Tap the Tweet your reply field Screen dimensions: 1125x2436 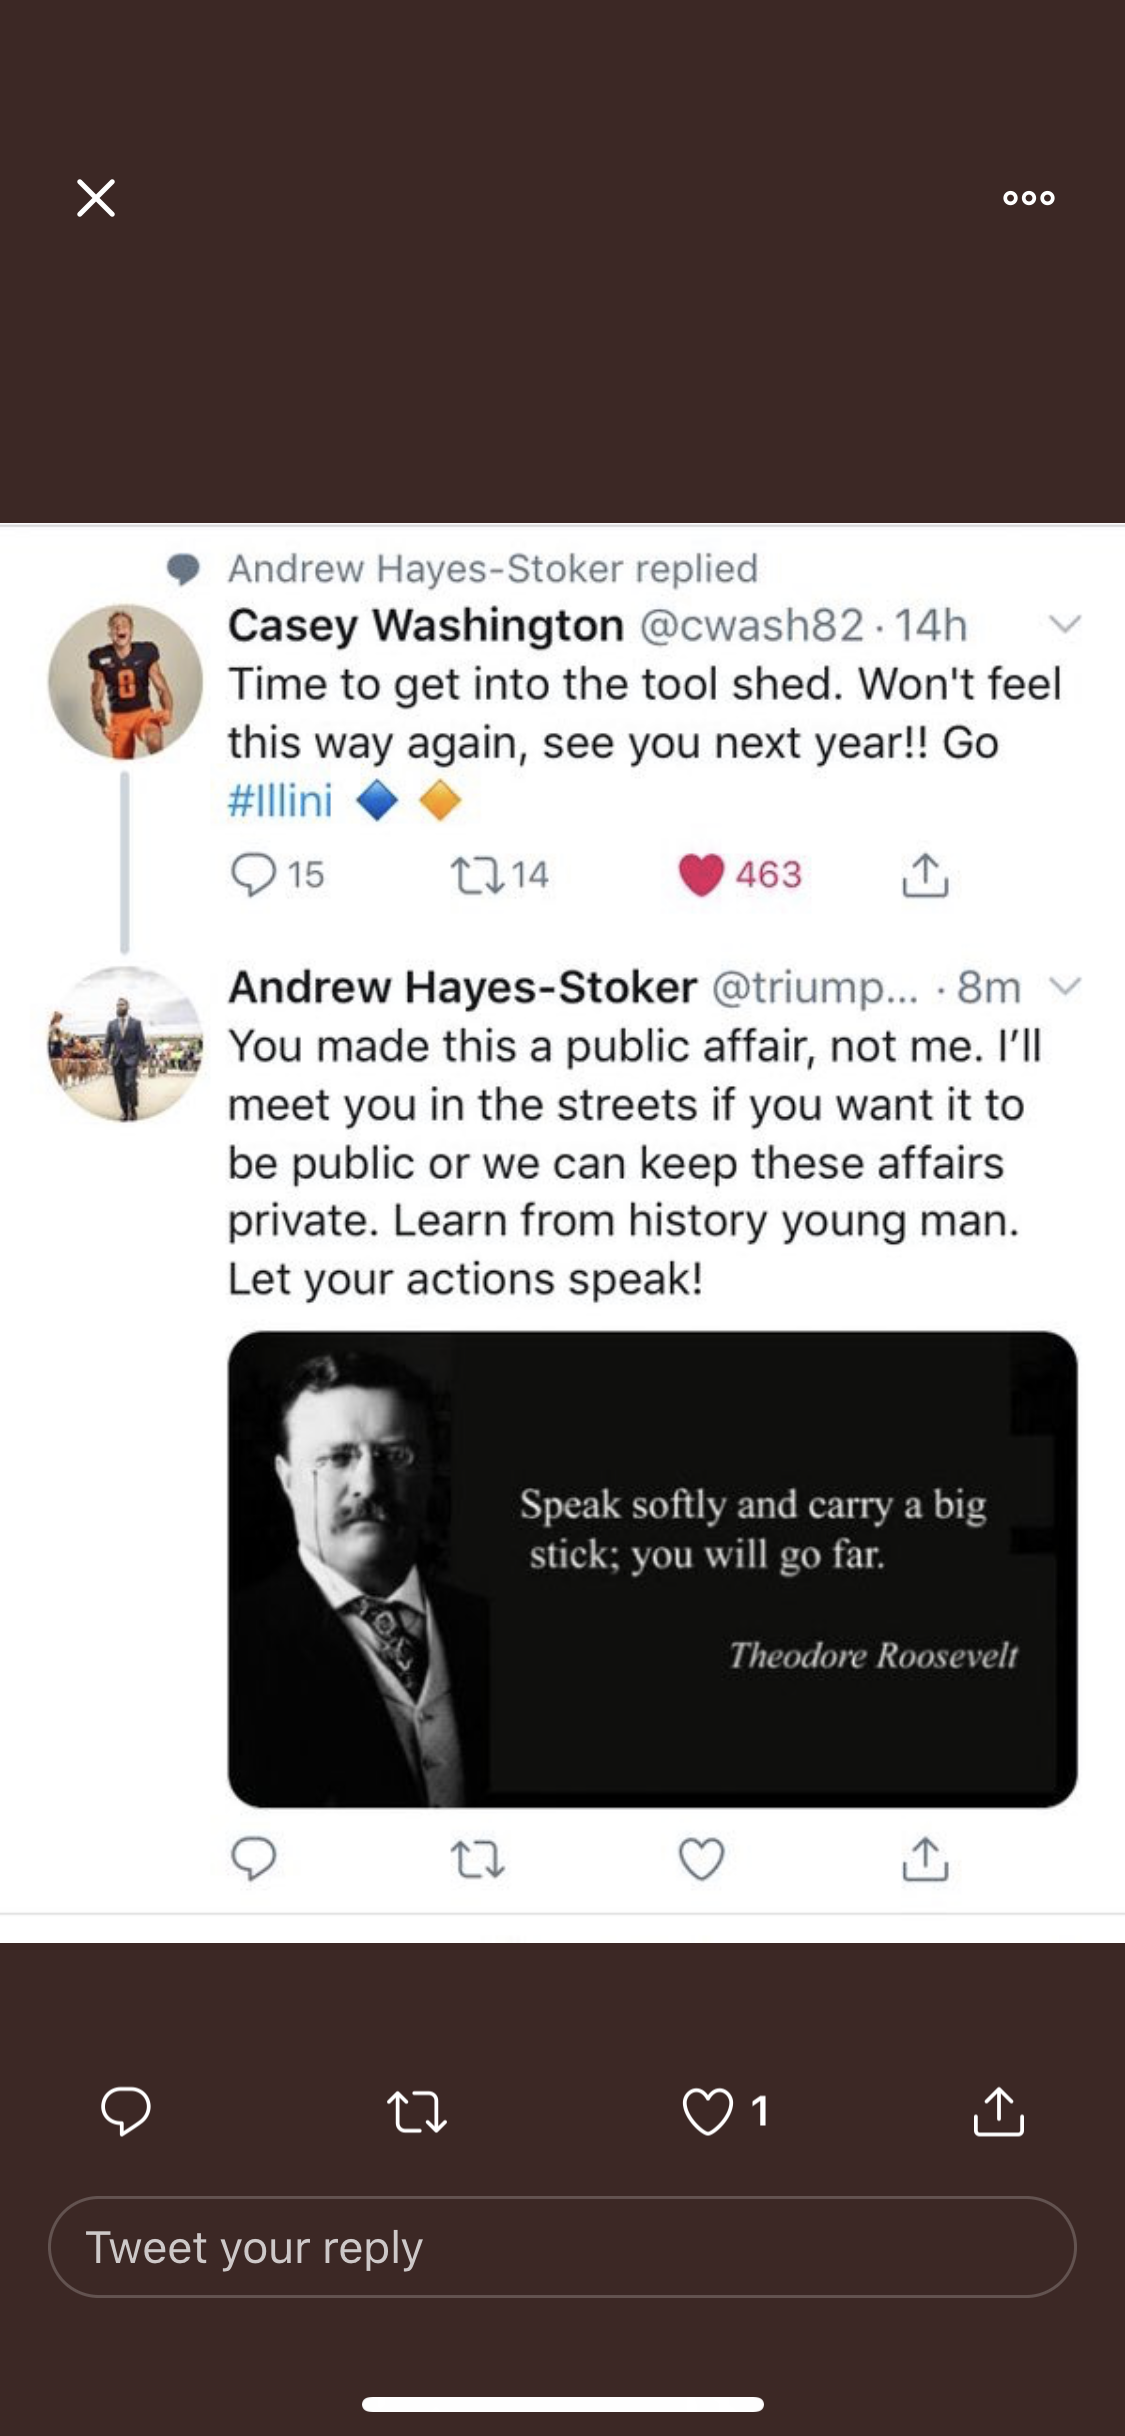click(x=562, y=2247)
